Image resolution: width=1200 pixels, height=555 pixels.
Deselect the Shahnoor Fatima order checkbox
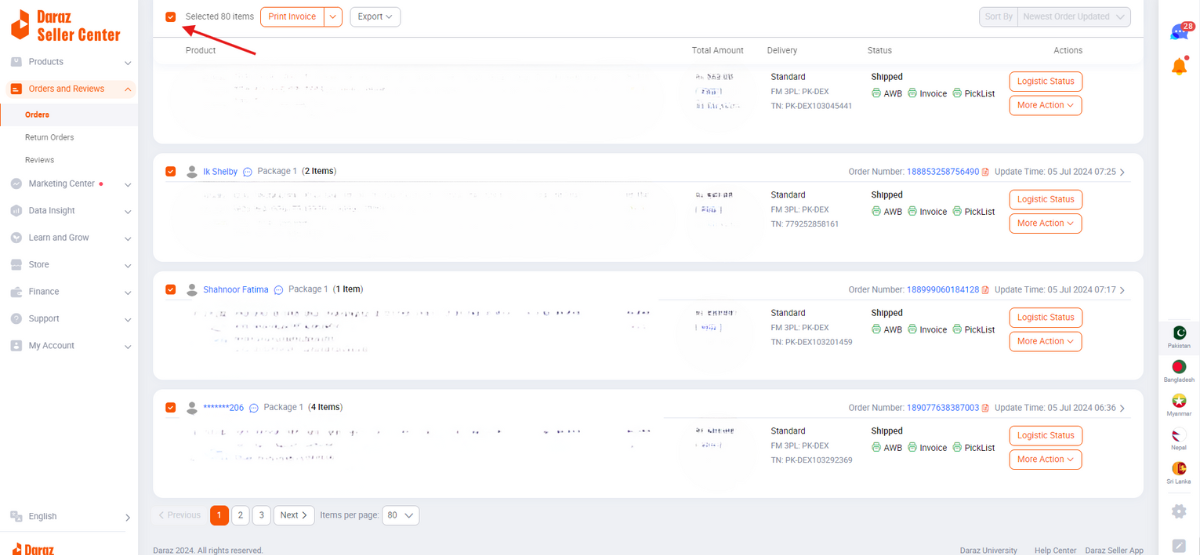(171, 290)
